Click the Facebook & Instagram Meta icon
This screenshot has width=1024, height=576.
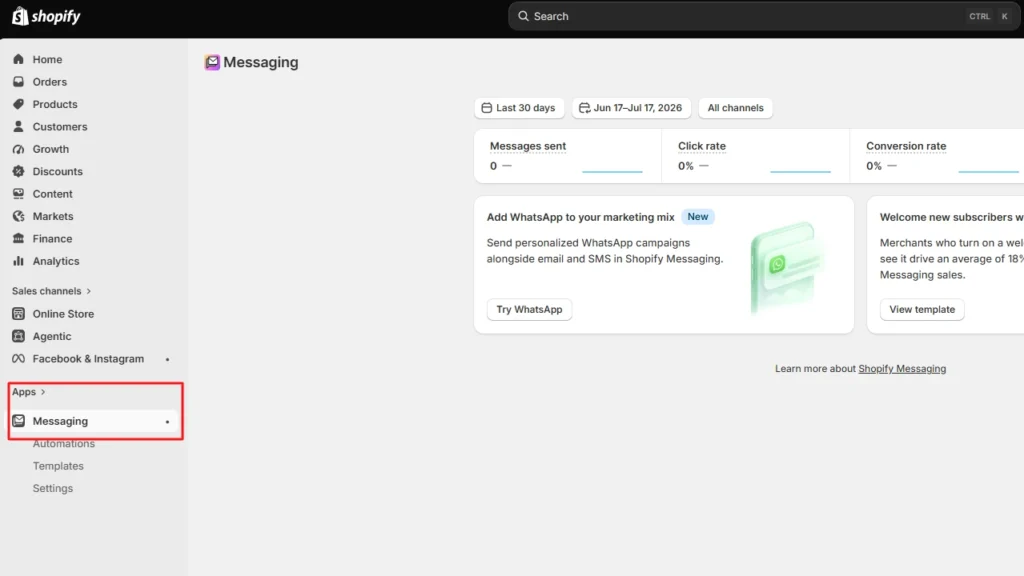tap(18, 359)
